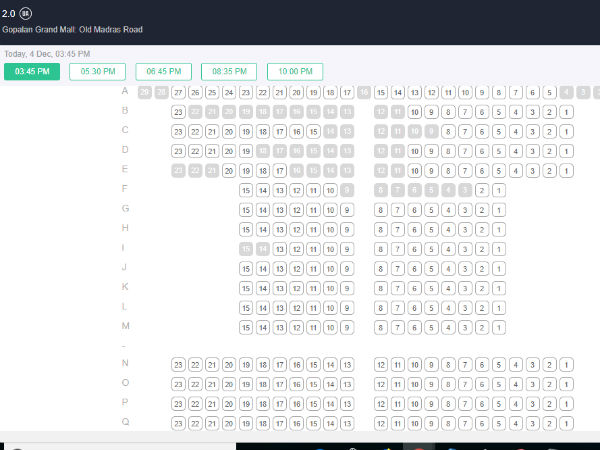
Task: Choose seat 4 in row M
Action: (x=448, y=327)
